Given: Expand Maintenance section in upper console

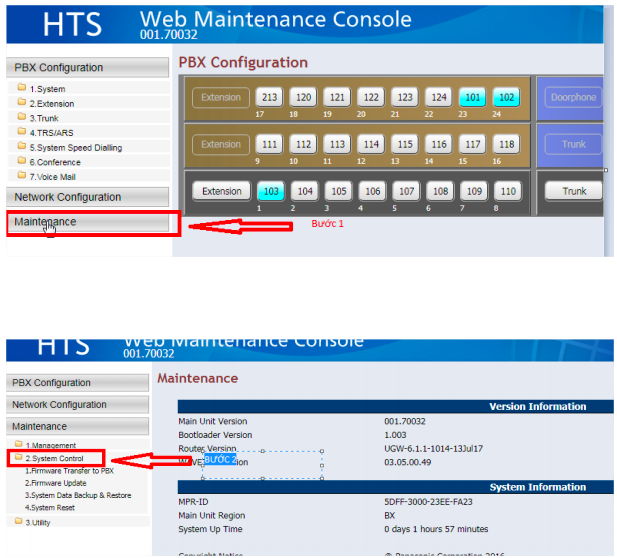Looking at the screenshot, I should pyautogui.click(x=88, y=222).
